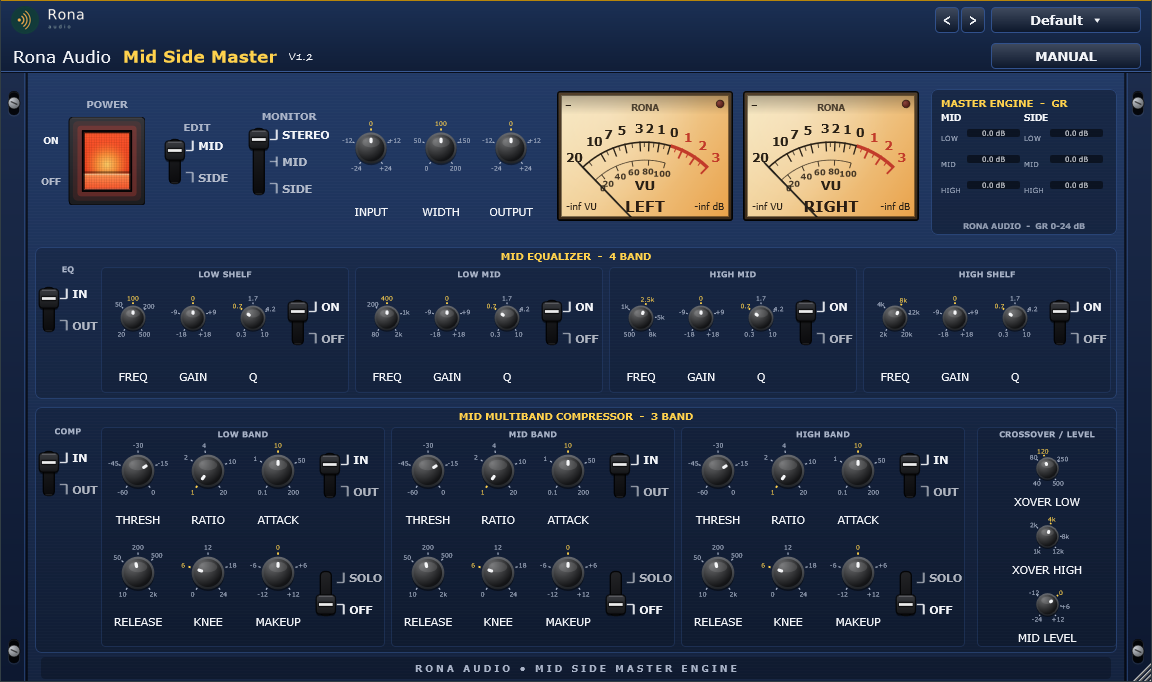Click the High Band THRESH knob
1152x682 pixels.
tap(718, 471)
